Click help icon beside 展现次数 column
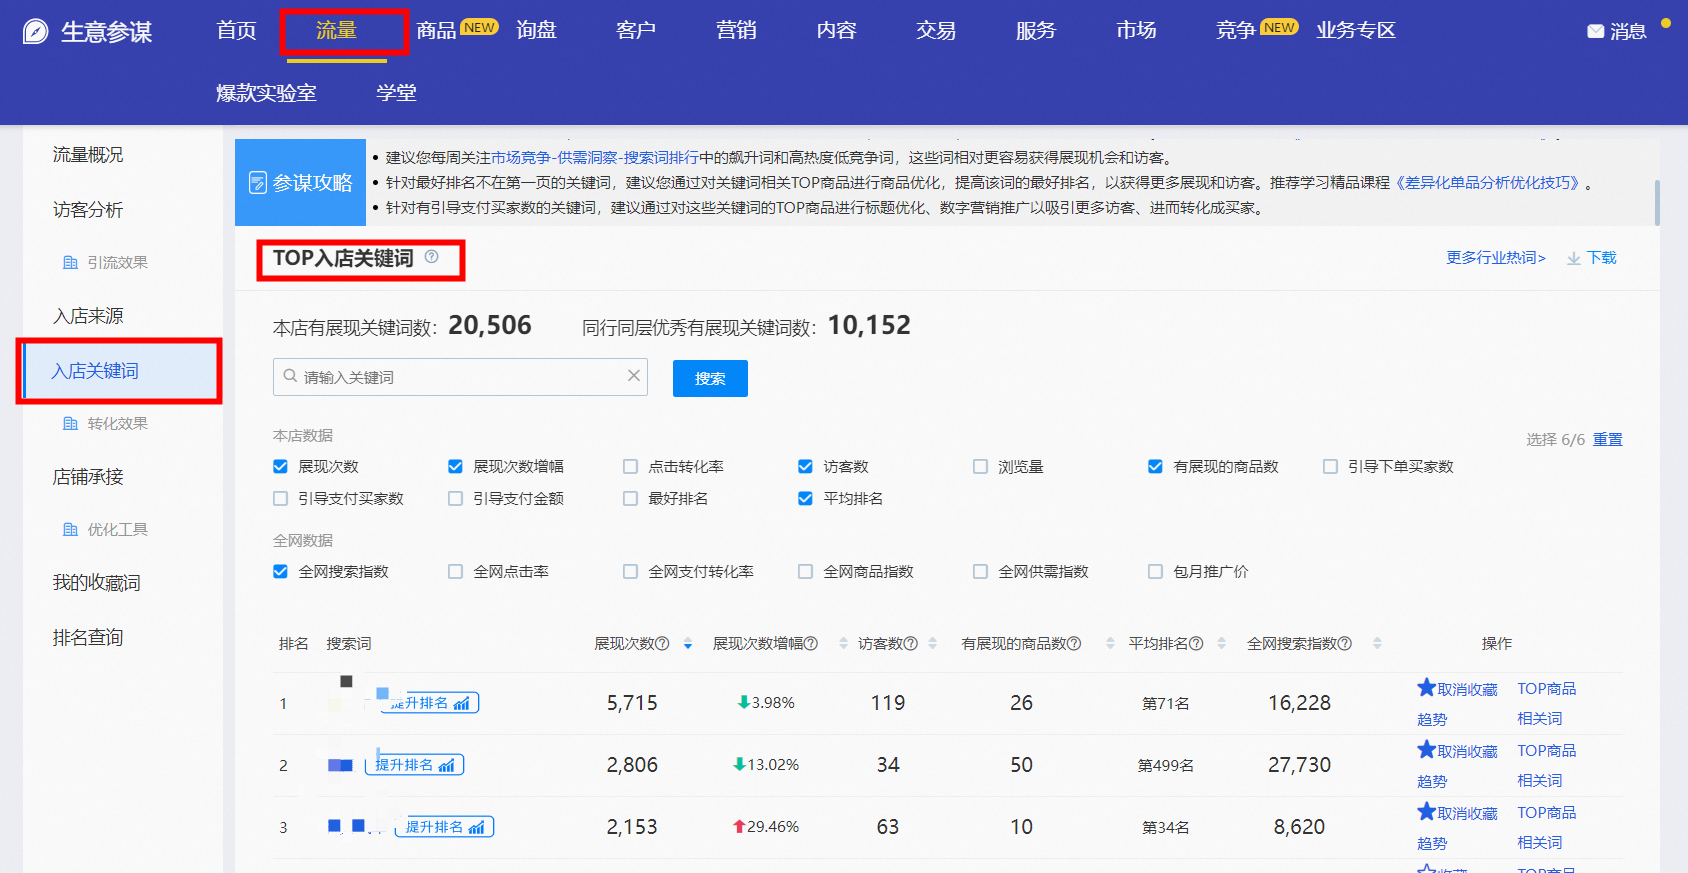The image size is (1688, 873). click(662, 644)
